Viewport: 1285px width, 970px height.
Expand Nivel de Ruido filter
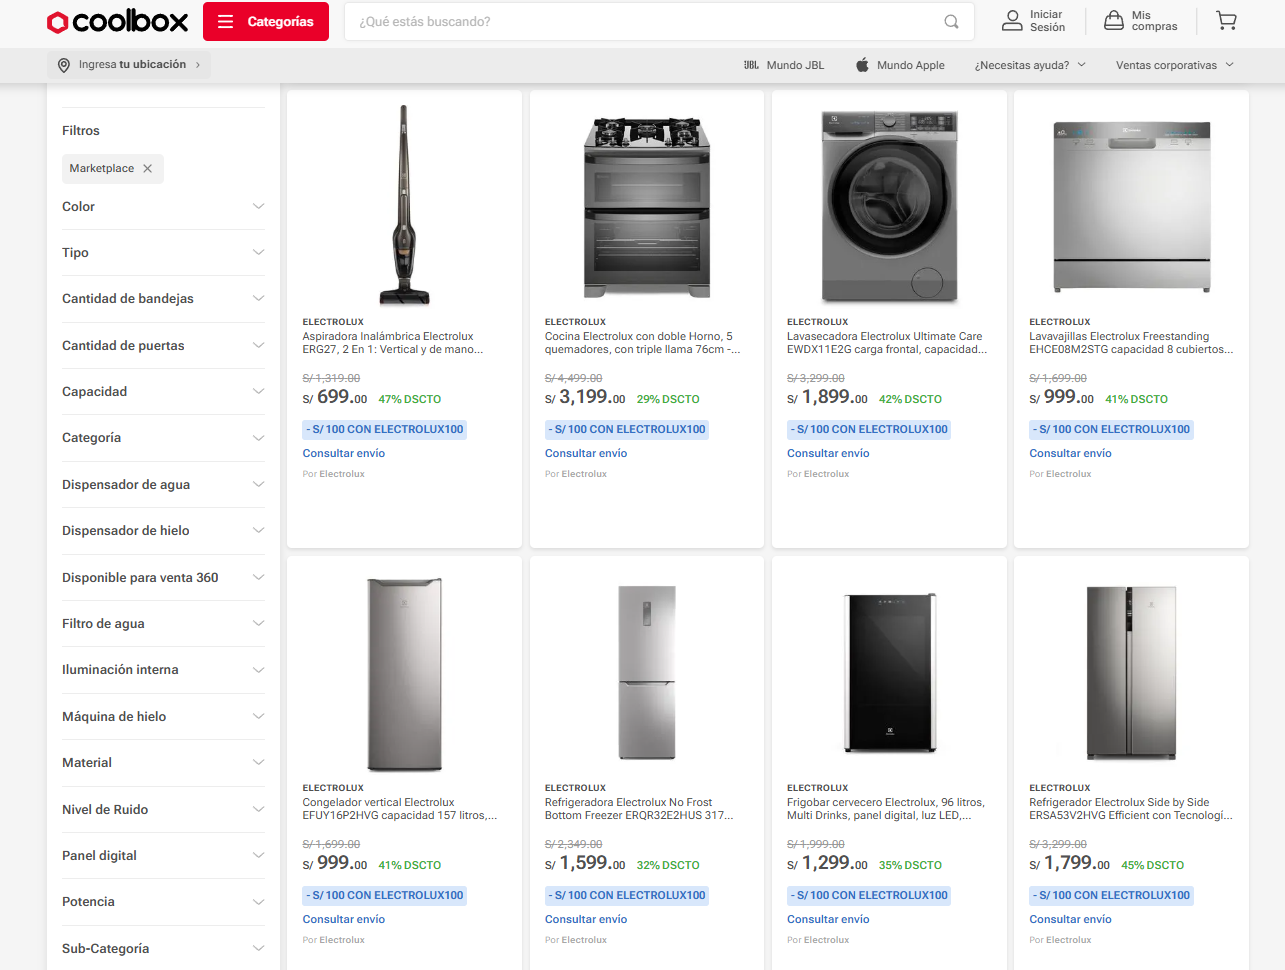pos(163,810)
